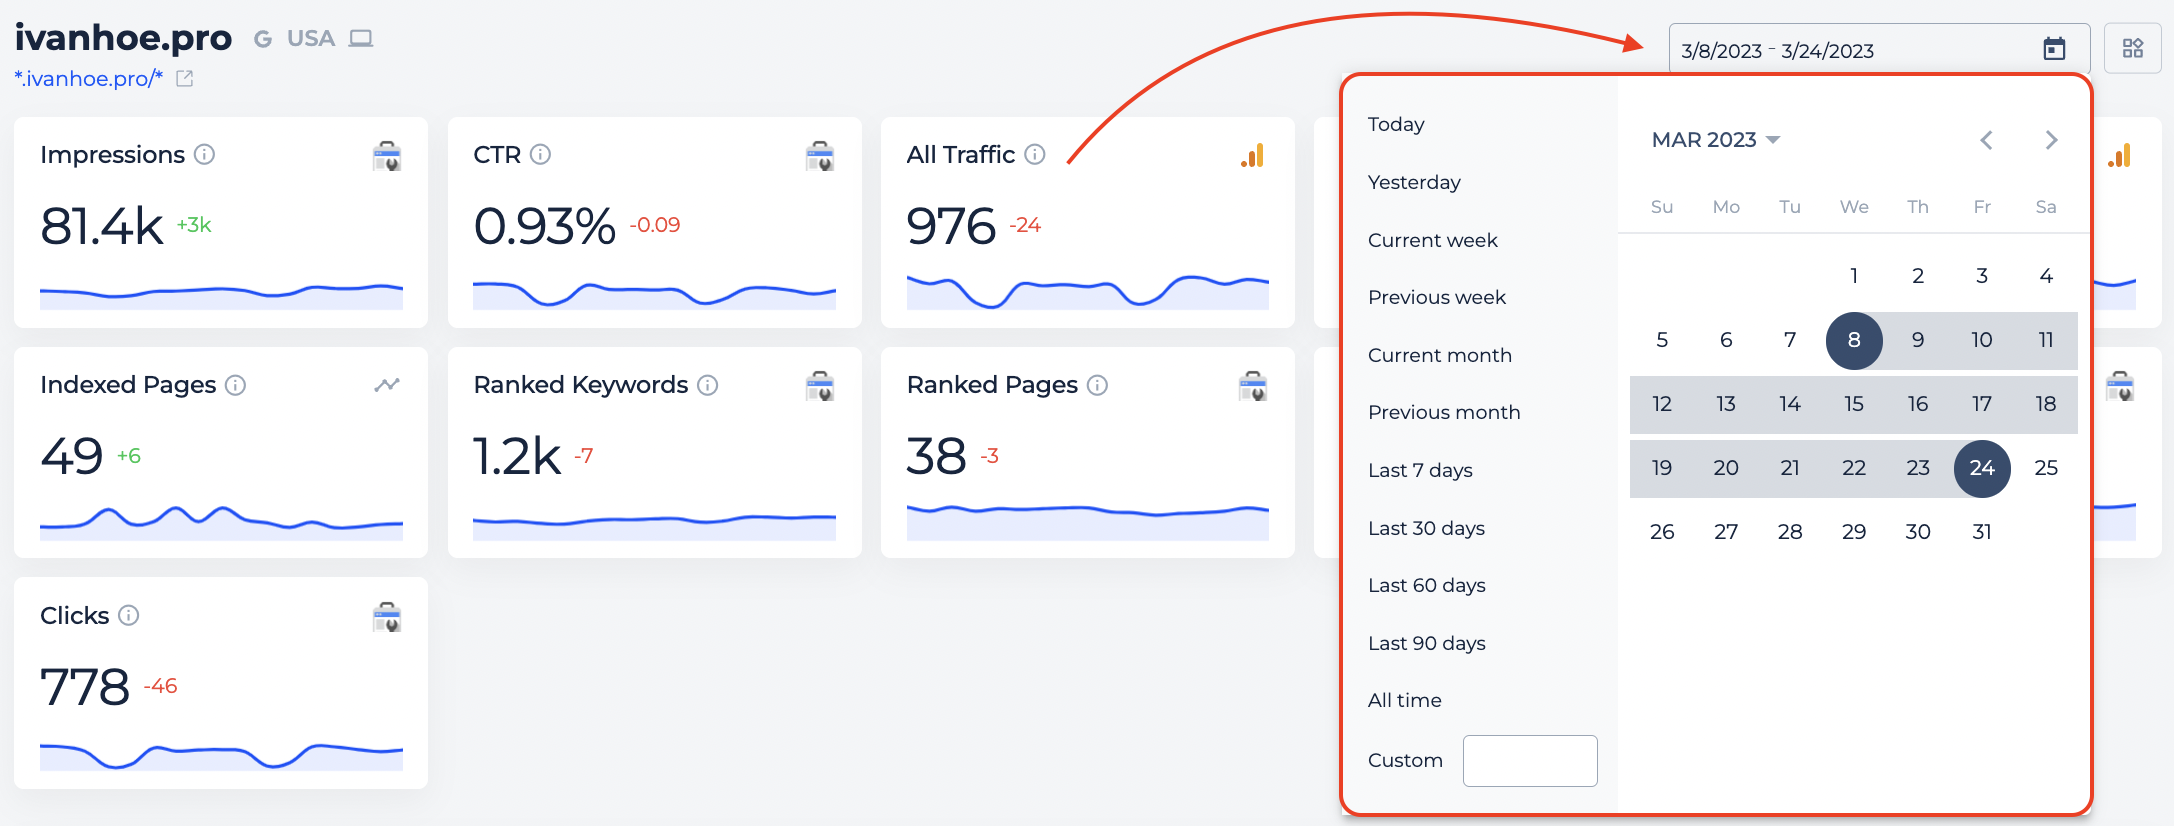Click the 778 clicks value
Viewport: 2174px width, 826px height.
pos(85,687)
